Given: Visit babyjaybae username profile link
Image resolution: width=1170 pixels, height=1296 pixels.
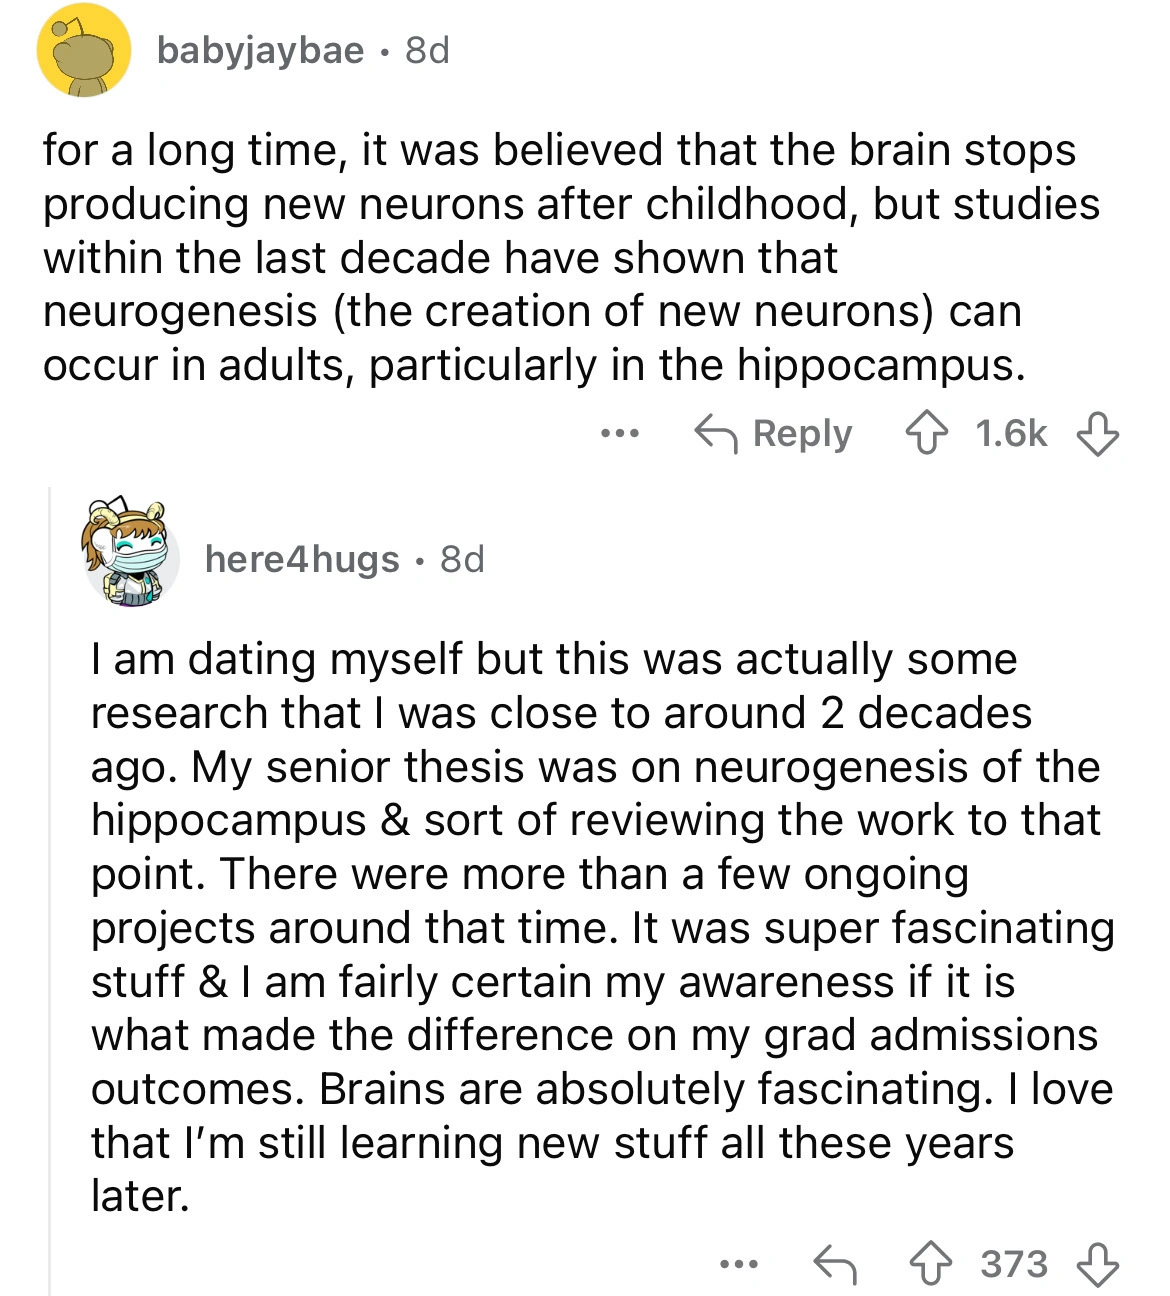Looking at the screenshot, I should point(260,50).
